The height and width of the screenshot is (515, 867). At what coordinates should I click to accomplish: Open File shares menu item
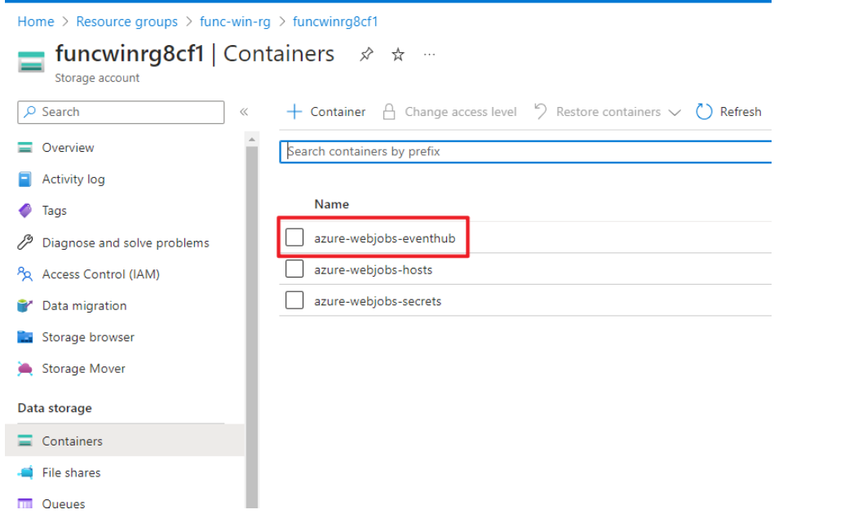pos(71,473)
